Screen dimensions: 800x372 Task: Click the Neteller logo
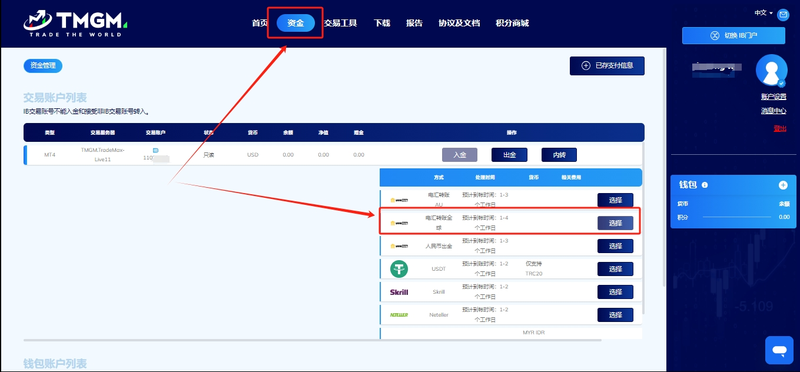(x=399, y=315)
